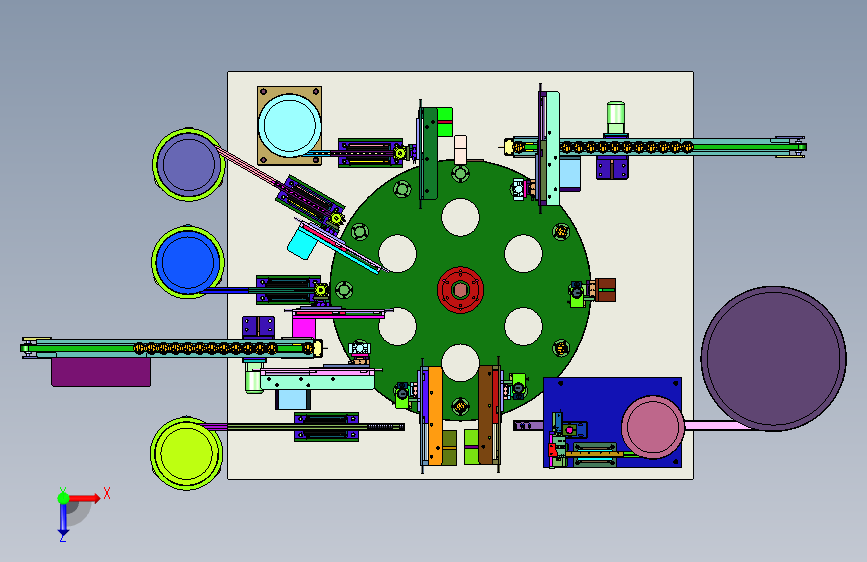Click the bright blue bowl feeder

pyautogui.click(x=188, y=262)
